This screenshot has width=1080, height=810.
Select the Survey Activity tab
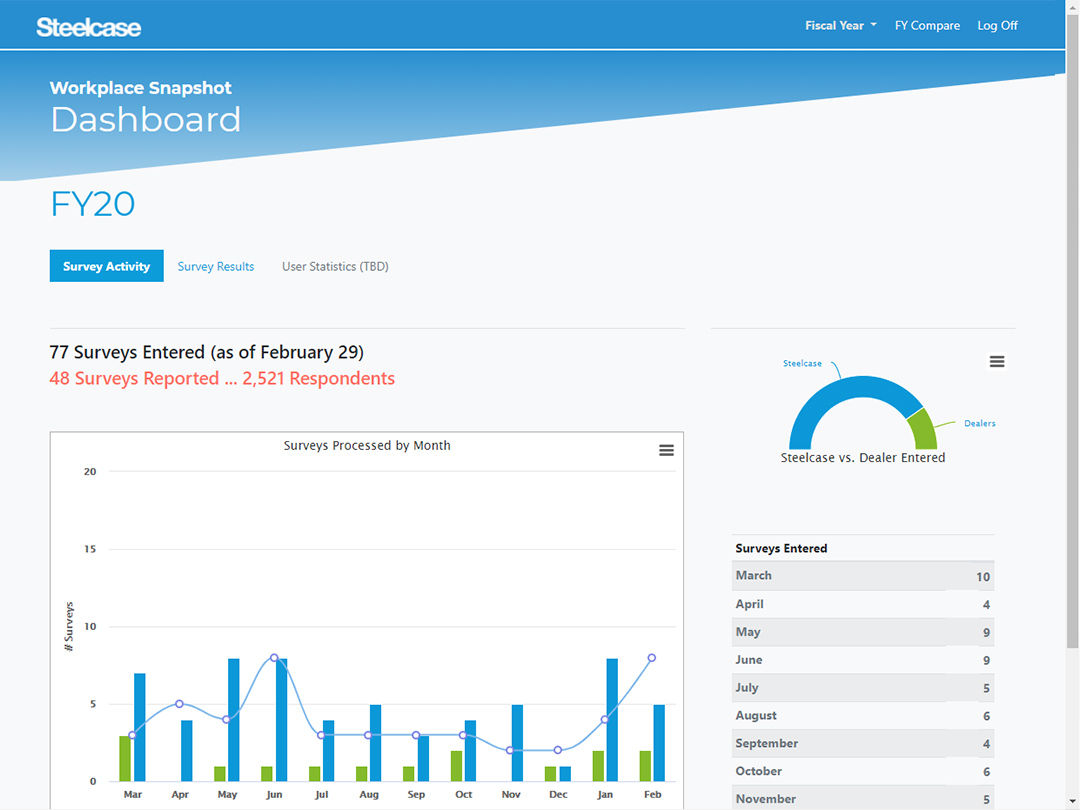coord(107,266)
